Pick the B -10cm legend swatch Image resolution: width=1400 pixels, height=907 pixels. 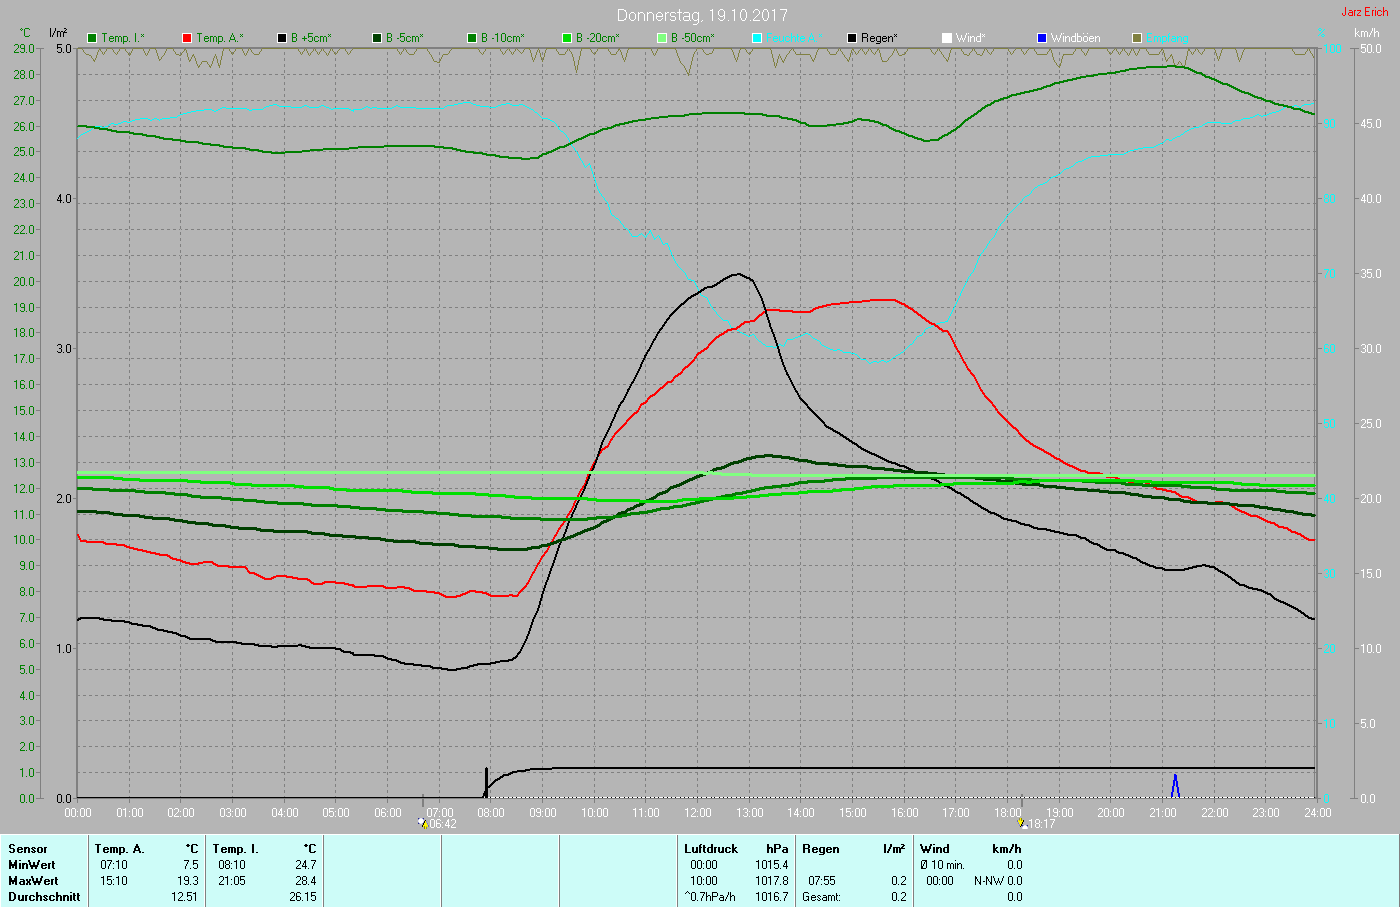point(472,38)
